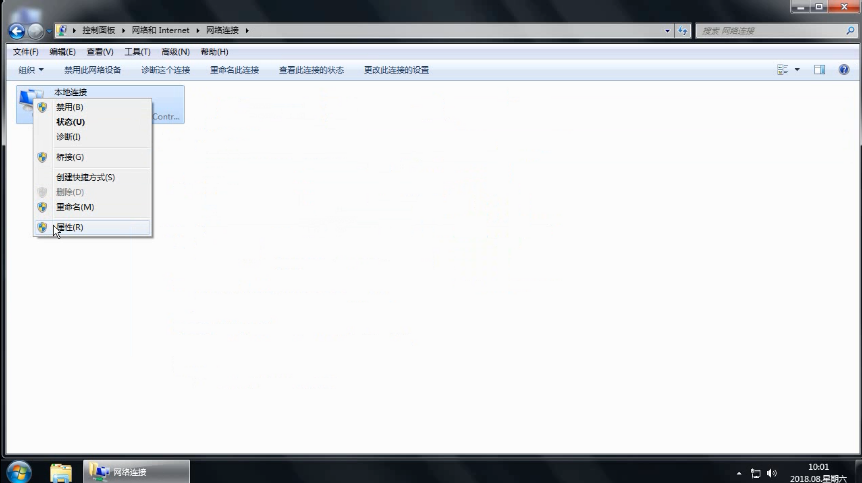Open the Windows Start orb
This screenshot has width=862, height=483.
click(x=18, y=471)
